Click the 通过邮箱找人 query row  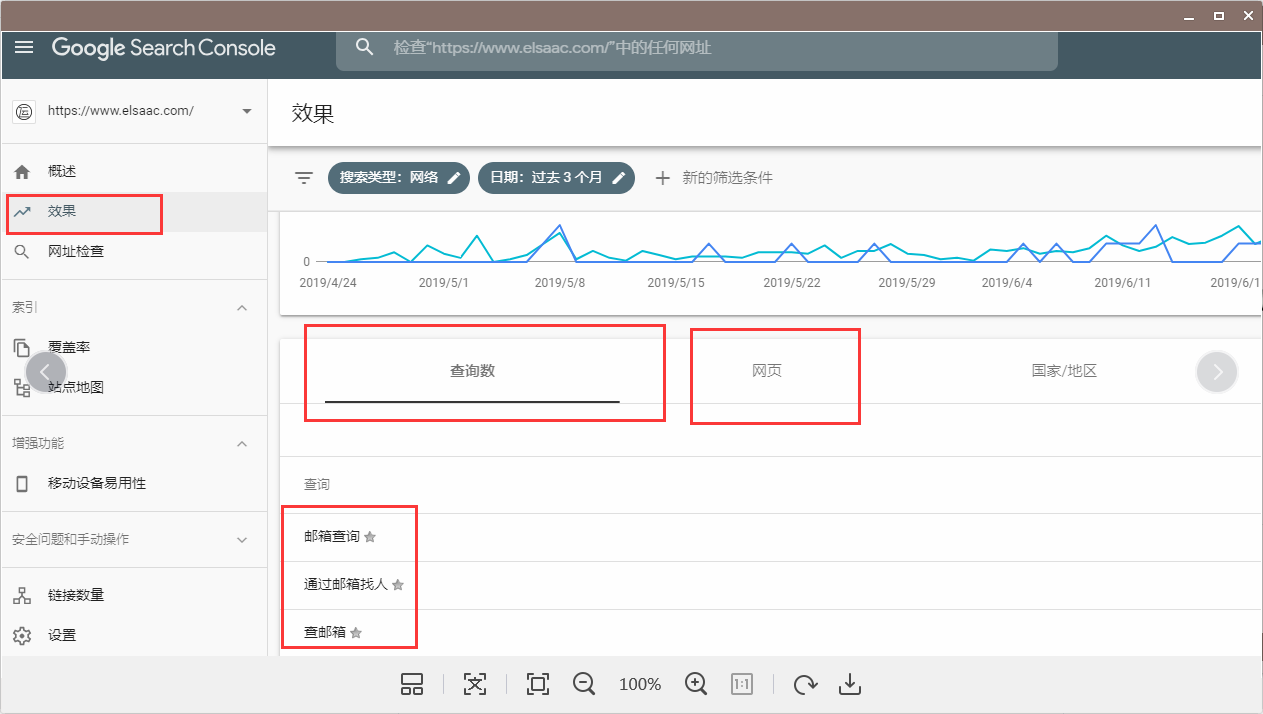[x=771, y=585]
